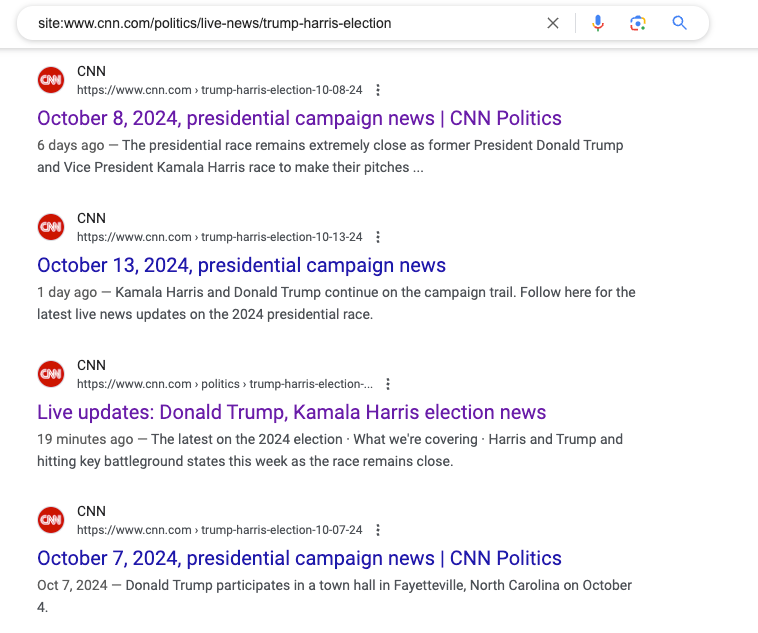
Task: Open October 7, 2024 presidential campaign news
Action: [299, 559]
